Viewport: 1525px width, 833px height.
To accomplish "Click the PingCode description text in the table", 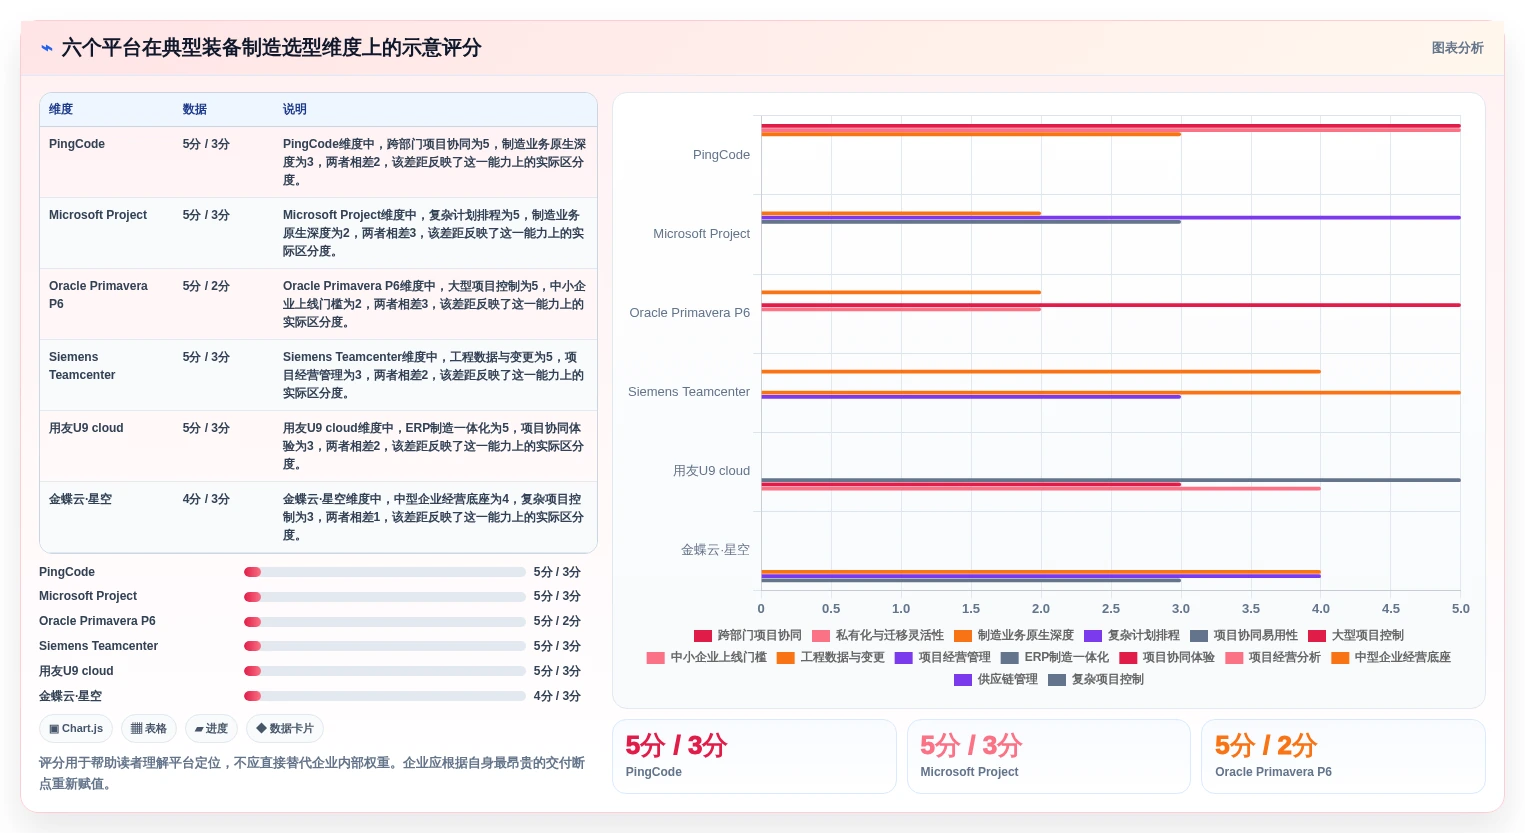I will pos(434,162).
